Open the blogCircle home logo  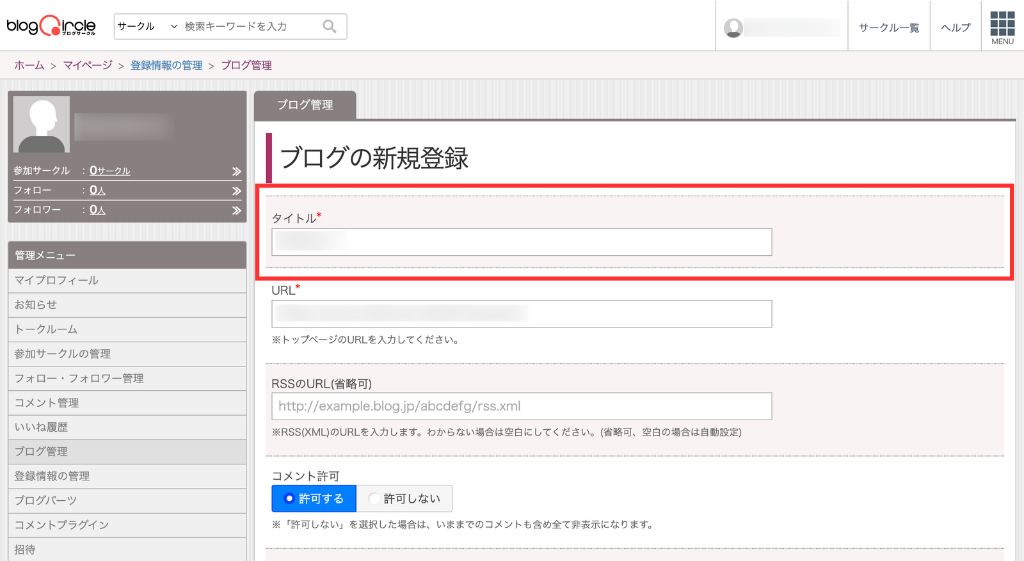tap(51, 26)
